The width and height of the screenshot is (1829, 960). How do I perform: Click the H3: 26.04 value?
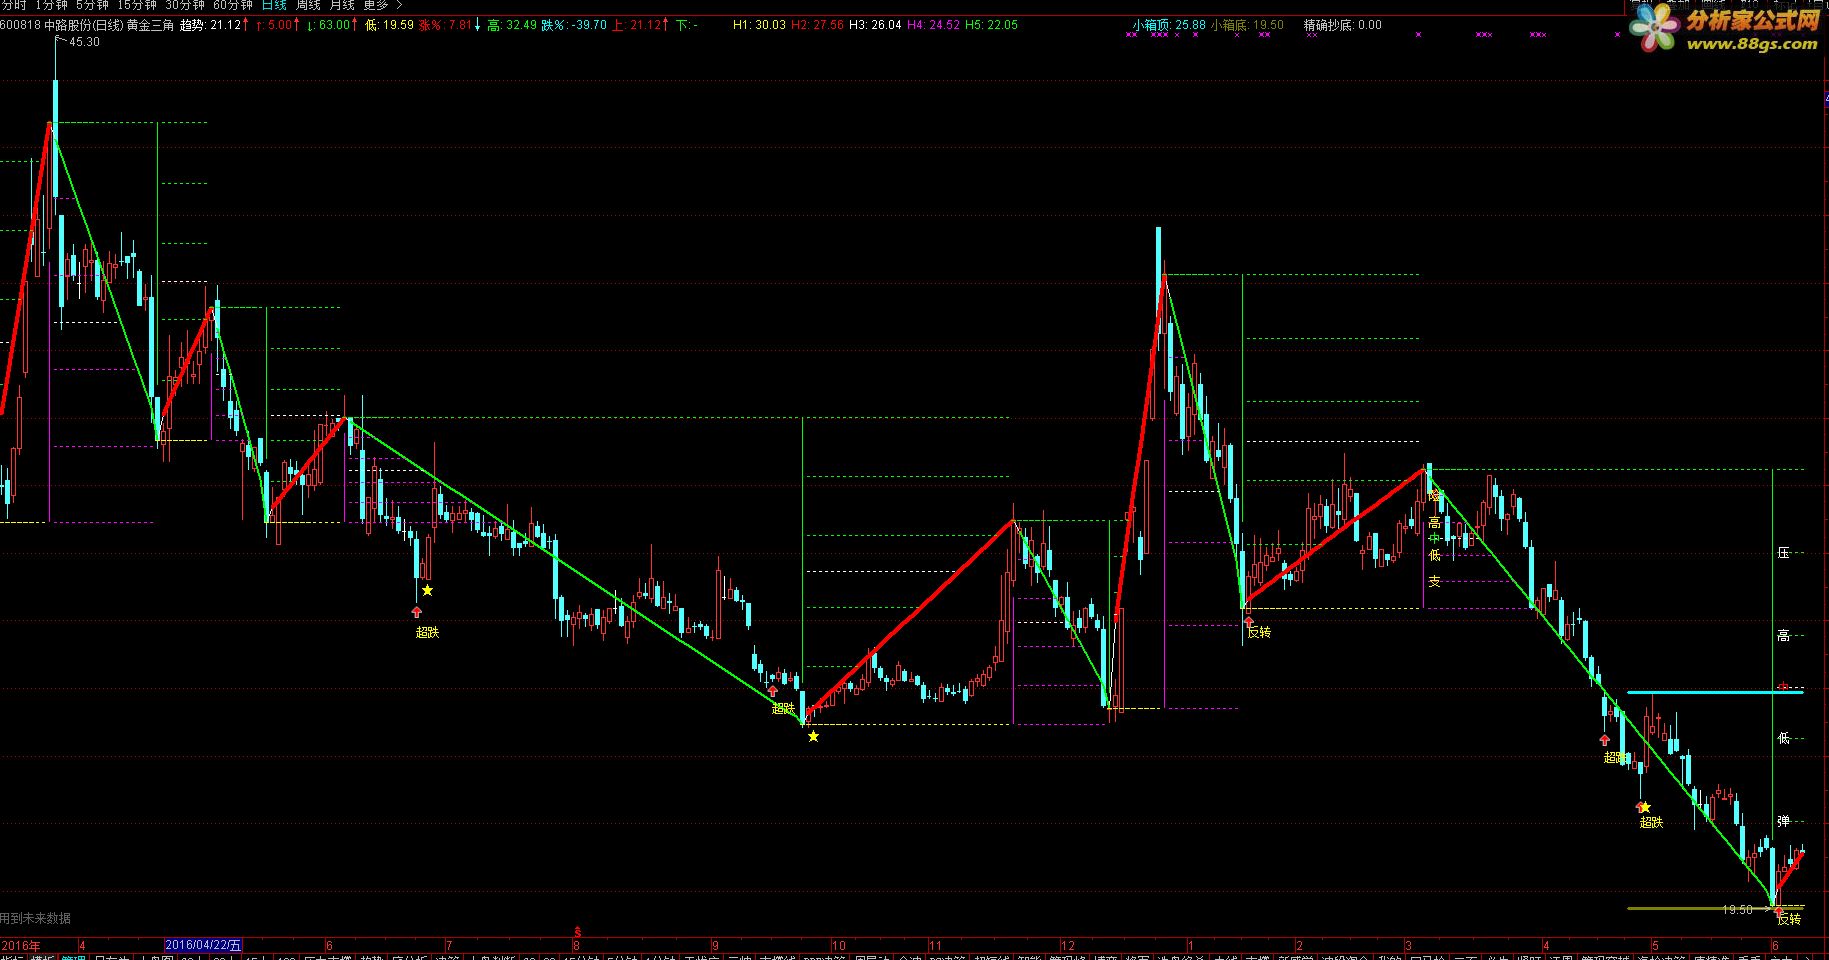click(875, 25)
